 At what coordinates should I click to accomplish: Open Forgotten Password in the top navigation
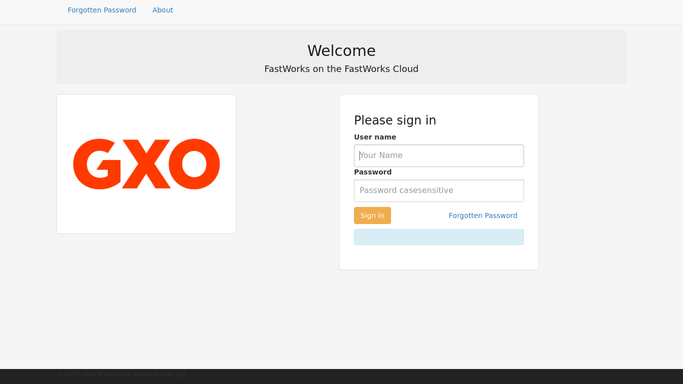101,10
